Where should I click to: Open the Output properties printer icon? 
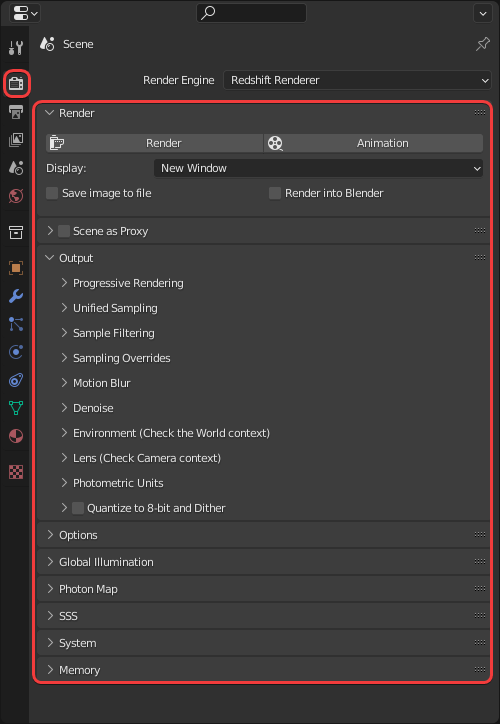[x=16, y=112]
